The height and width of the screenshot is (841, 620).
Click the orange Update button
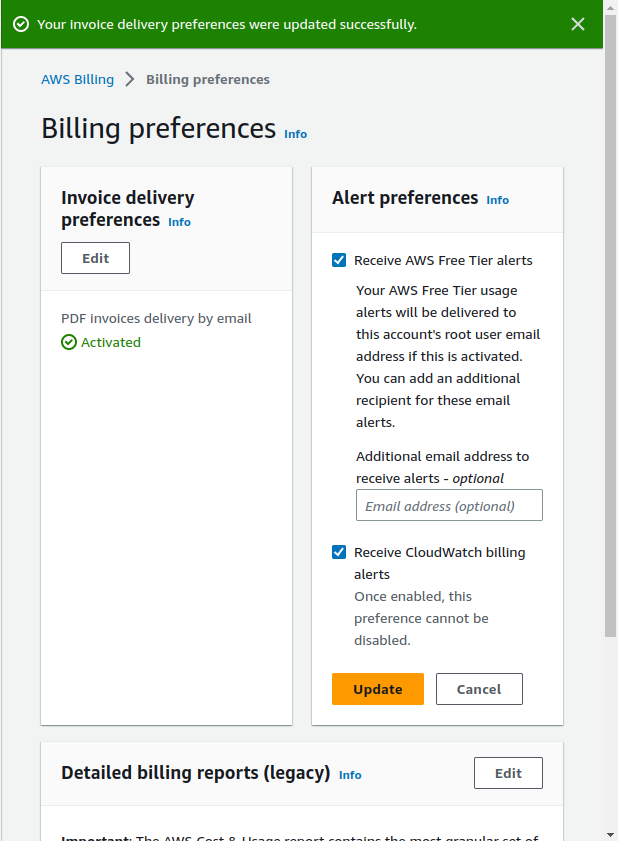pos(378,689)
